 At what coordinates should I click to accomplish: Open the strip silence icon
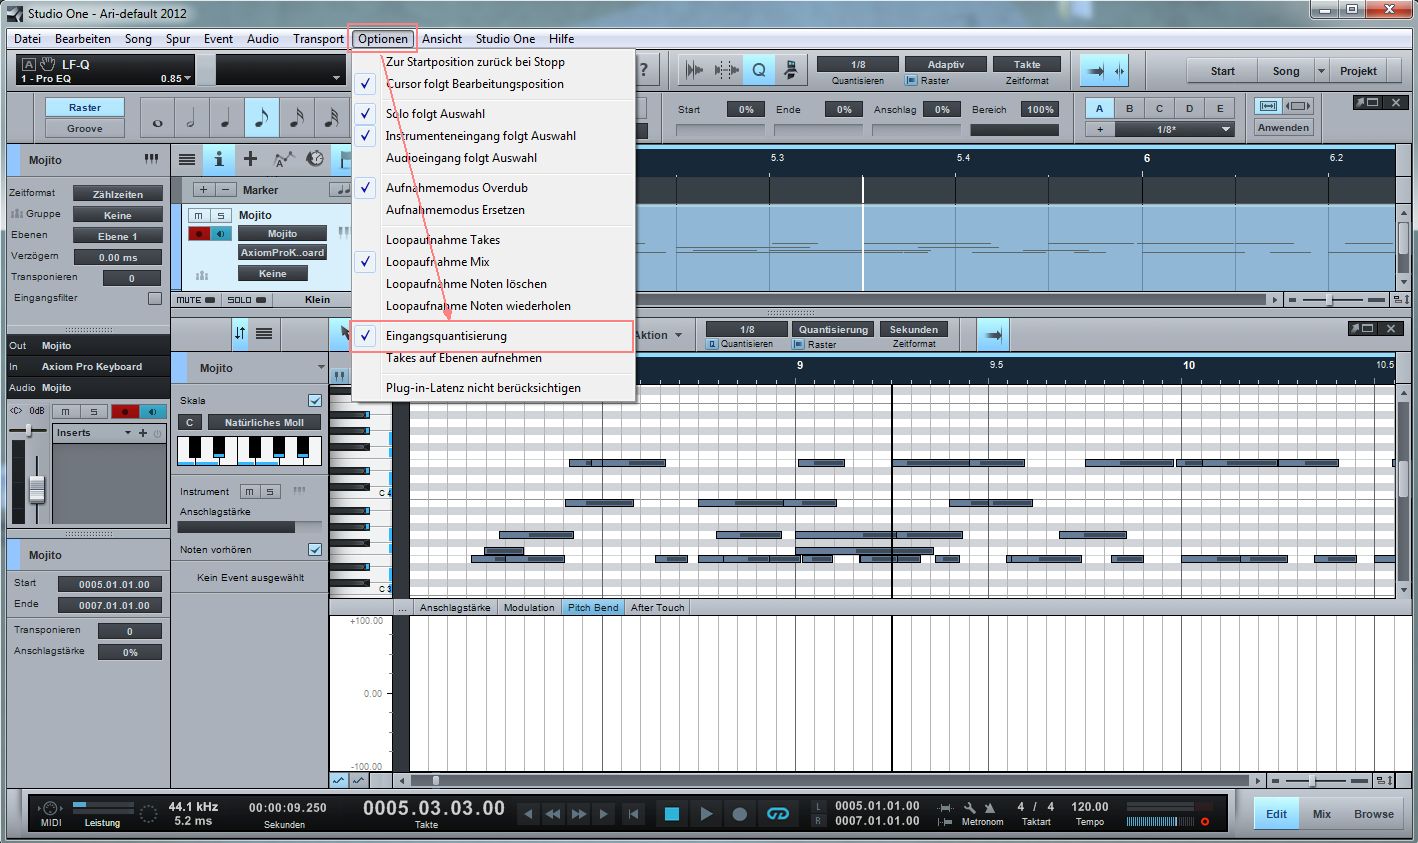coord(727,70)
